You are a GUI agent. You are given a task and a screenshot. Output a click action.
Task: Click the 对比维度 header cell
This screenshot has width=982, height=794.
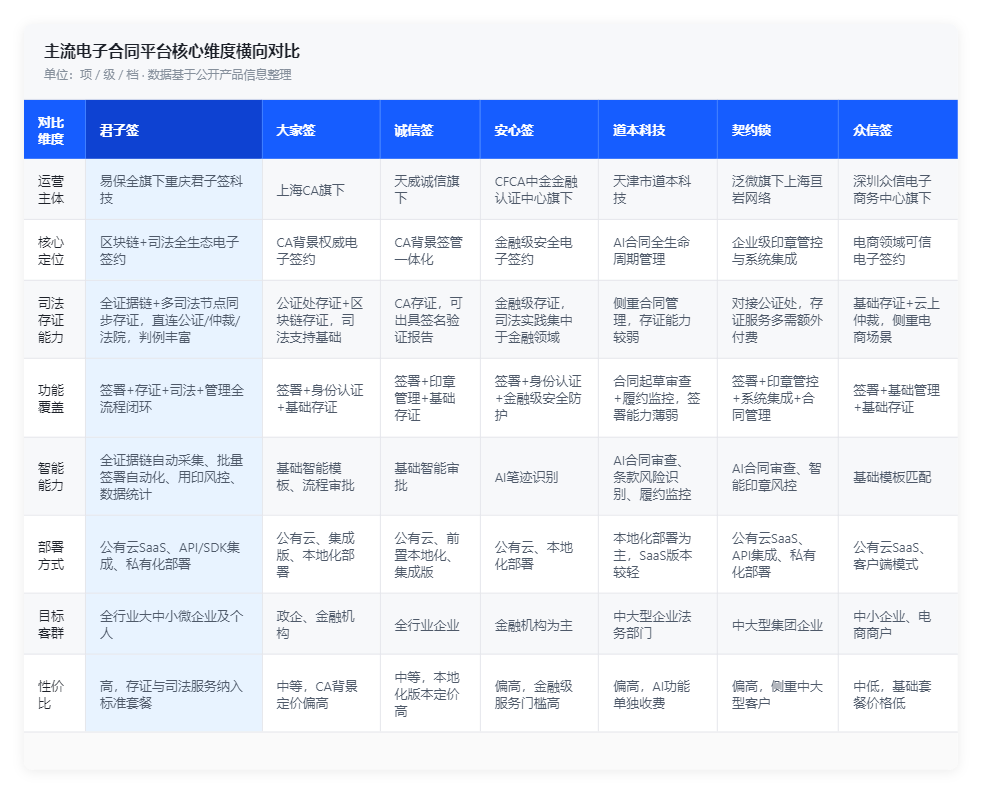[54, 130]
